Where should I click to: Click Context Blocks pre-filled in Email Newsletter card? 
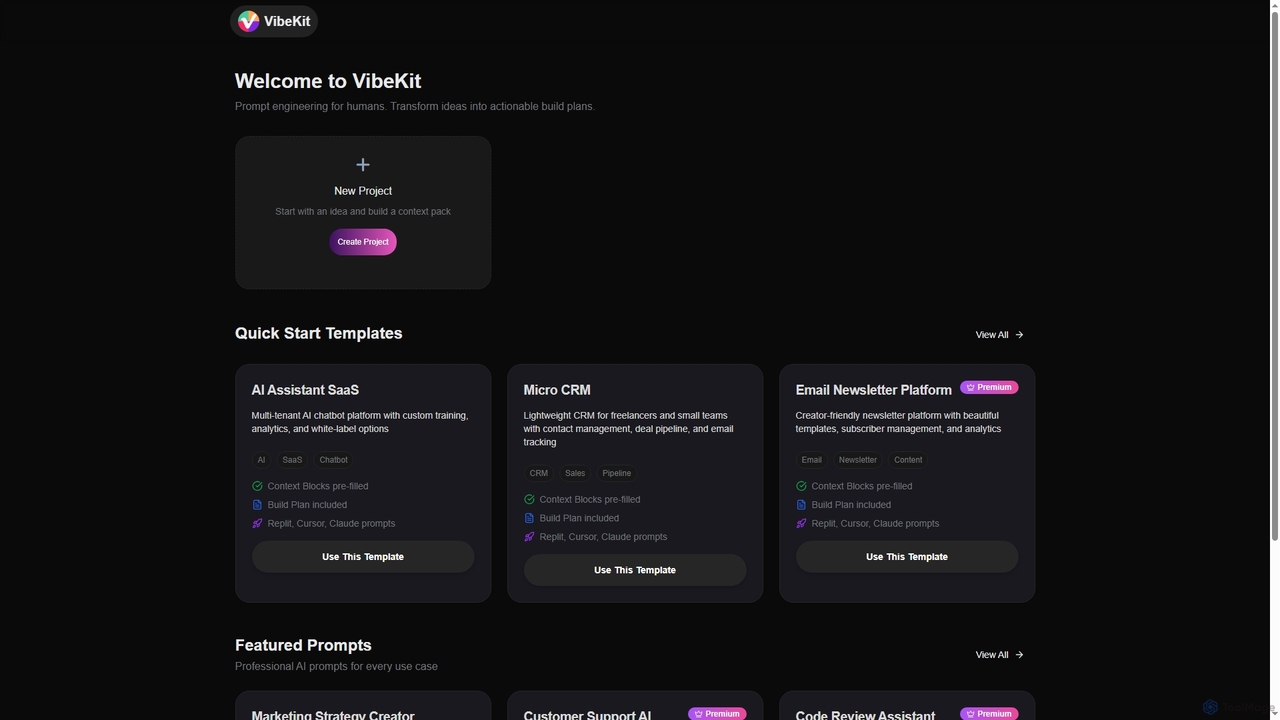click(862, 486)
